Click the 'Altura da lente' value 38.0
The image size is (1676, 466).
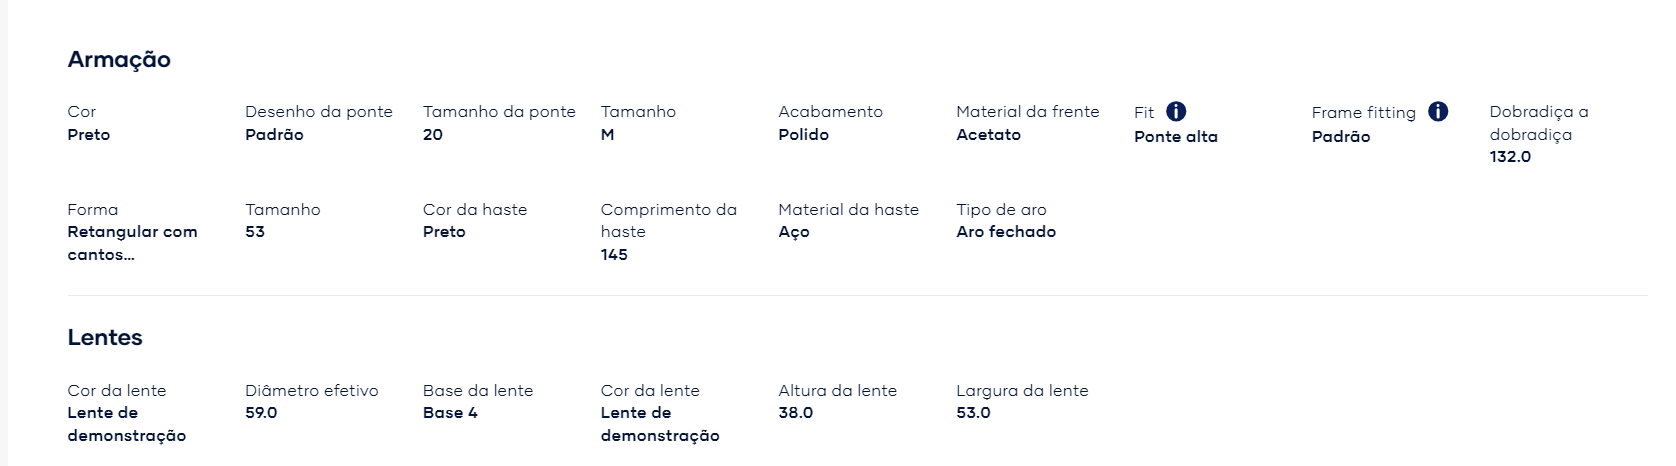[x=796, y=413]
